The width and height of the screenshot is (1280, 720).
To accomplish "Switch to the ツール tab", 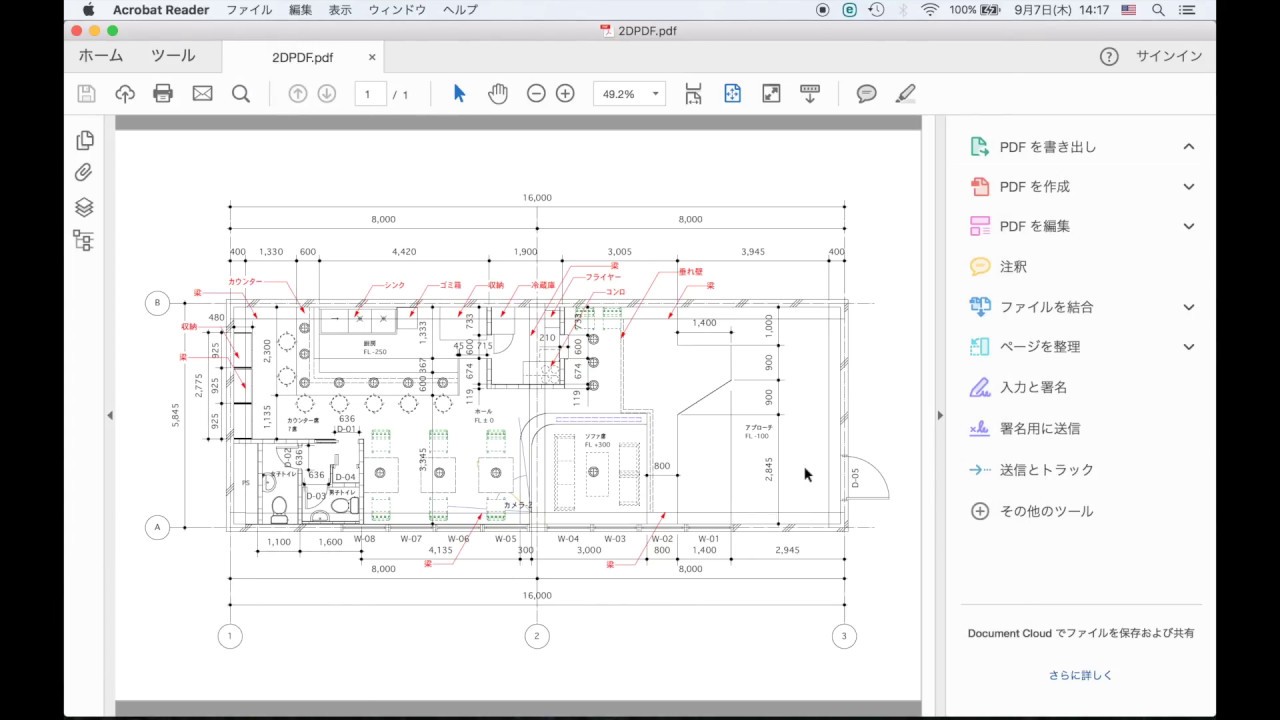I will pyautogui.click(x=173, y=56).
